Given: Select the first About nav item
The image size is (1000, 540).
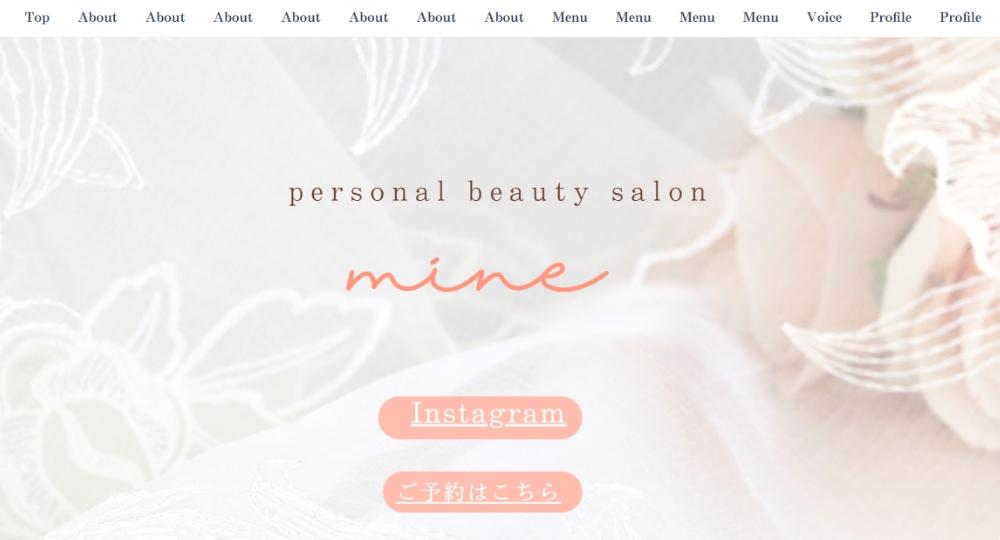Looking at the screenshot, I should click(97, 17).
